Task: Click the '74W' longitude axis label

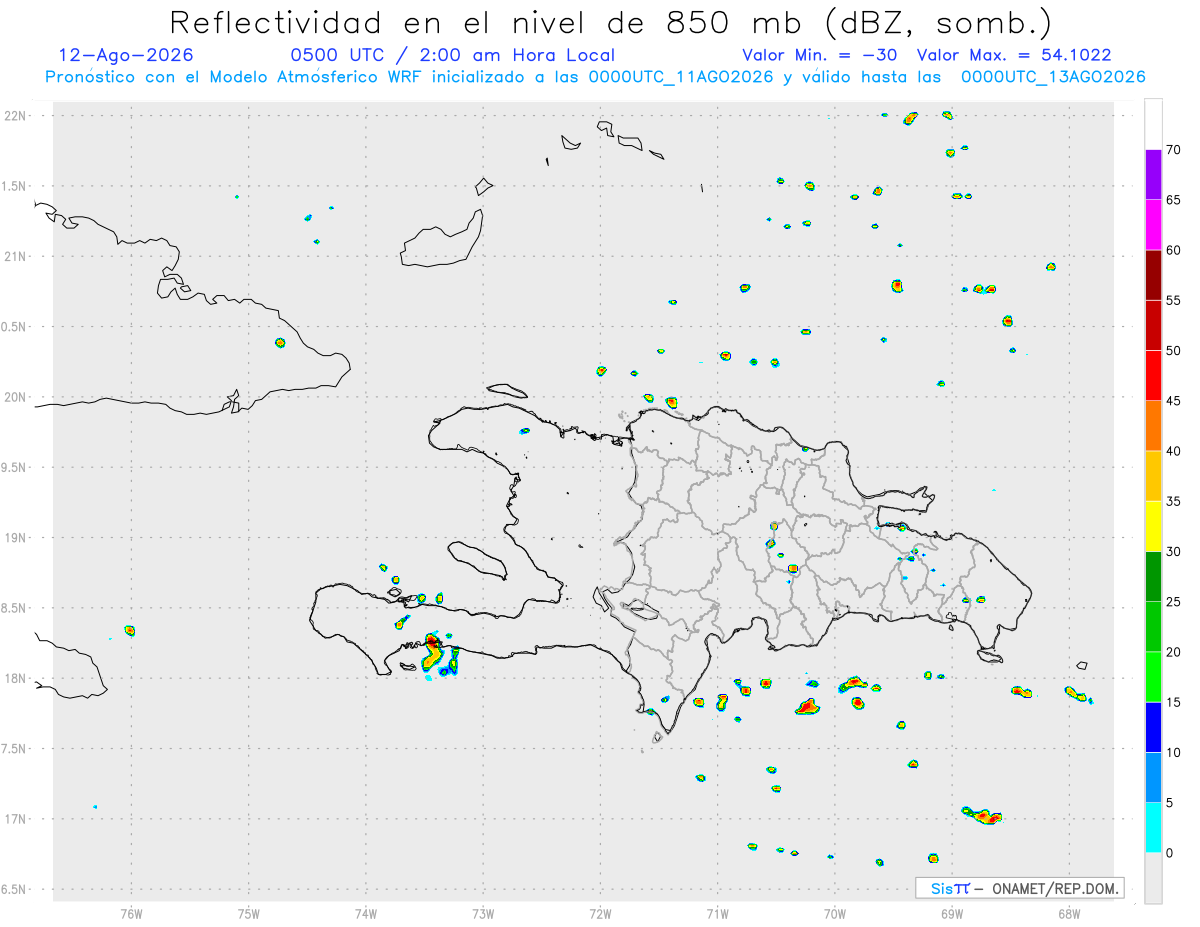Action: point(365,913)
